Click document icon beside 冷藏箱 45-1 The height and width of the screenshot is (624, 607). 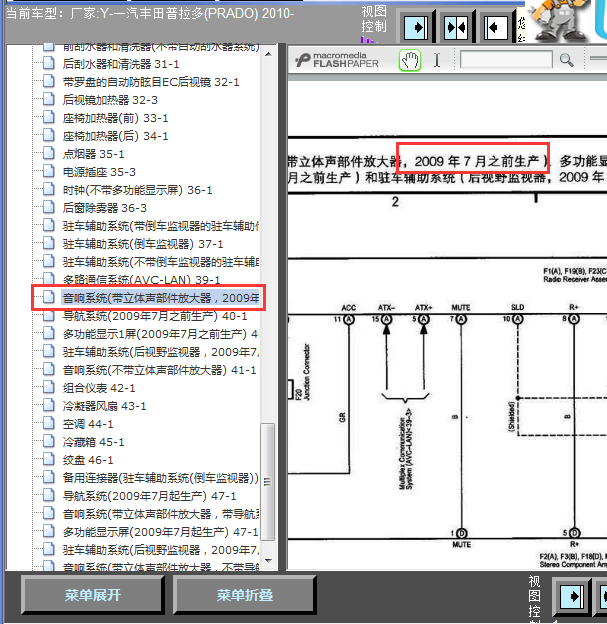pyautogui.click(x=49, y=441)
